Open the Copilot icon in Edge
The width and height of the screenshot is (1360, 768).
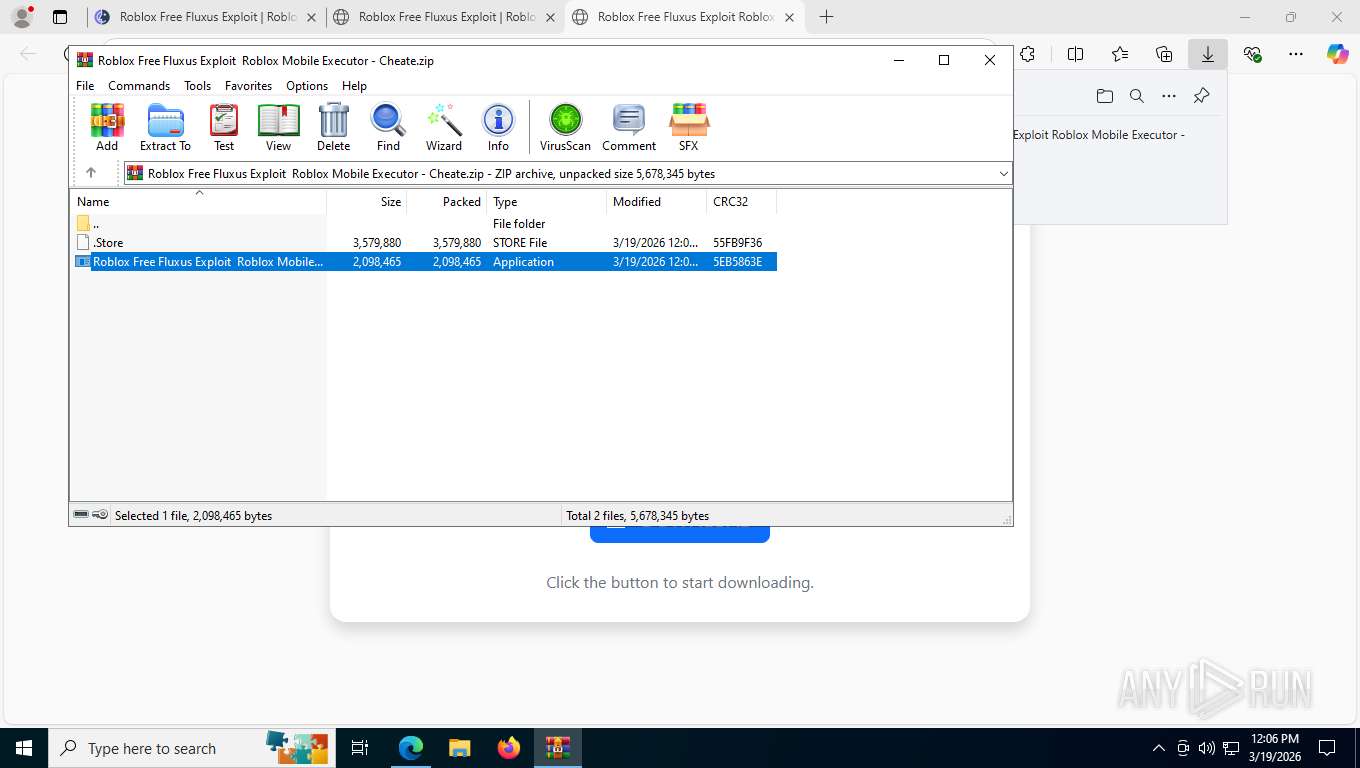click(1337, 55)
